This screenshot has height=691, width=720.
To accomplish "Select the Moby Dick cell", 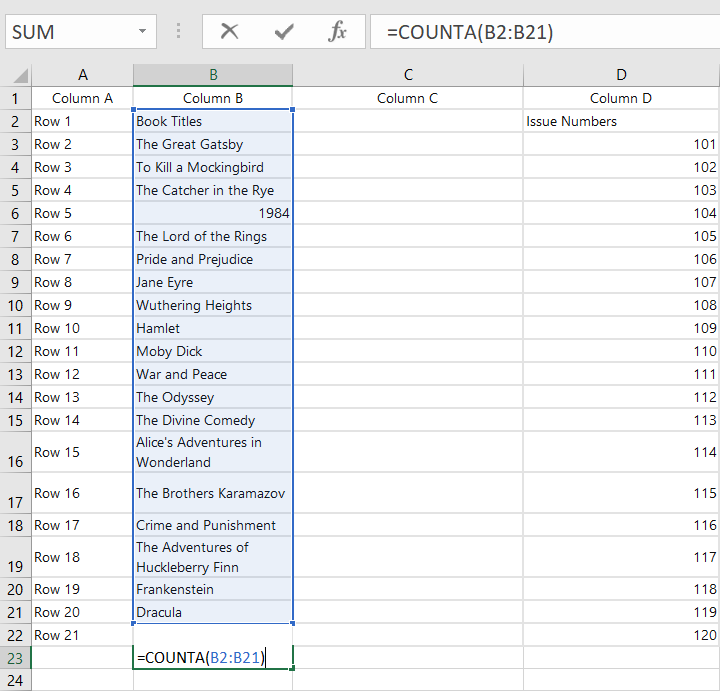I will tap(213, 351).
